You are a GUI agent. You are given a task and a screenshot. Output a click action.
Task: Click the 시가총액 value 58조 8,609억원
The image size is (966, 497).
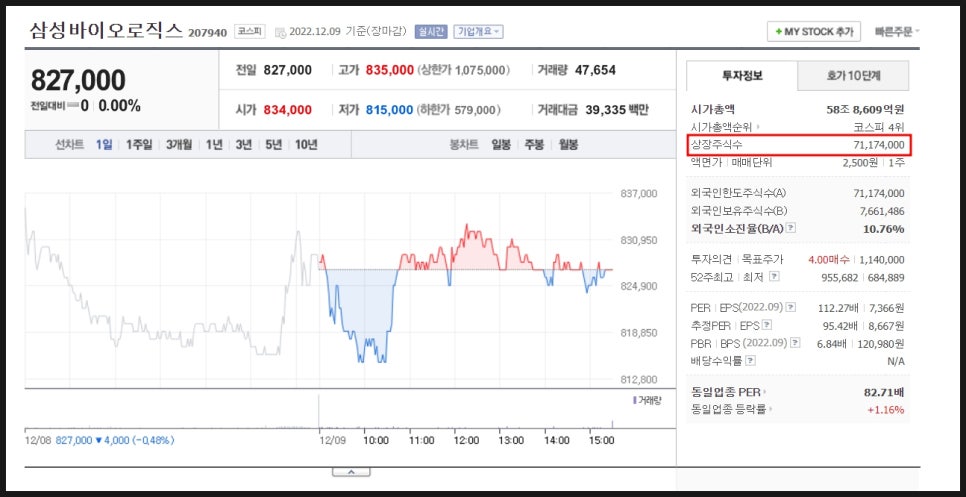tap(866, 110)
